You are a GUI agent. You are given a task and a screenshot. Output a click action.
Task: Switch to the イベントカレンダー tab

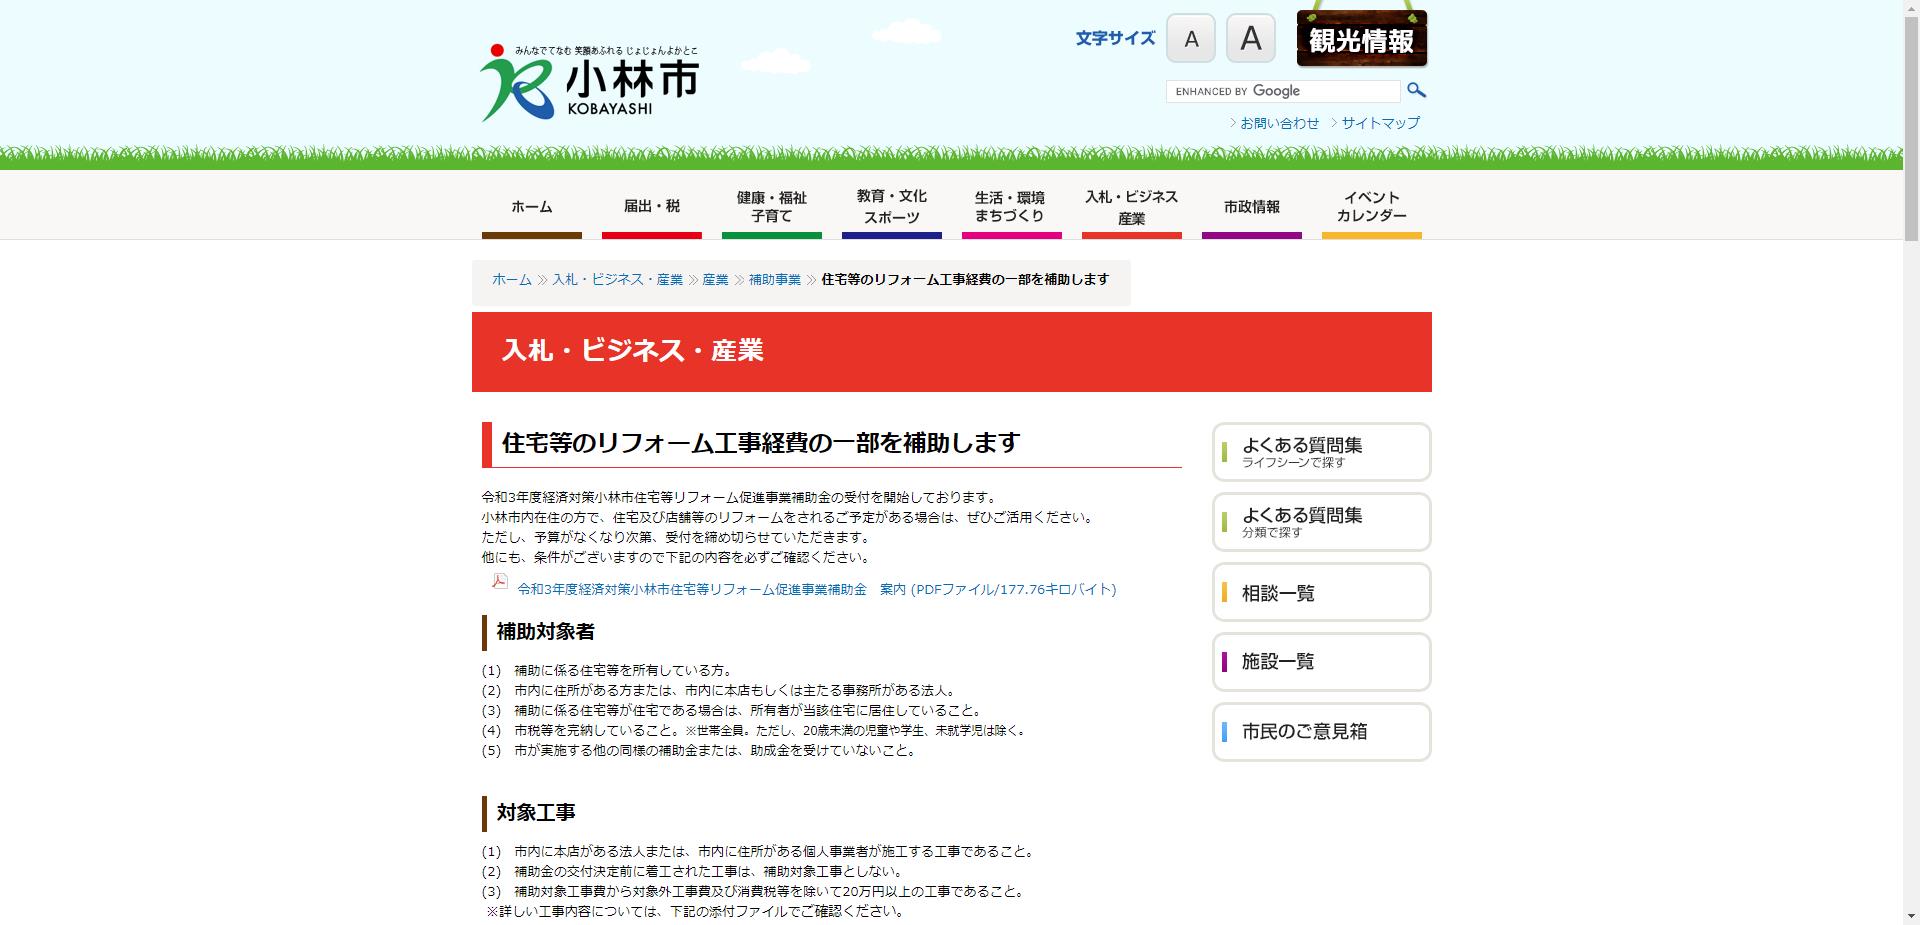coord(1371,207)
